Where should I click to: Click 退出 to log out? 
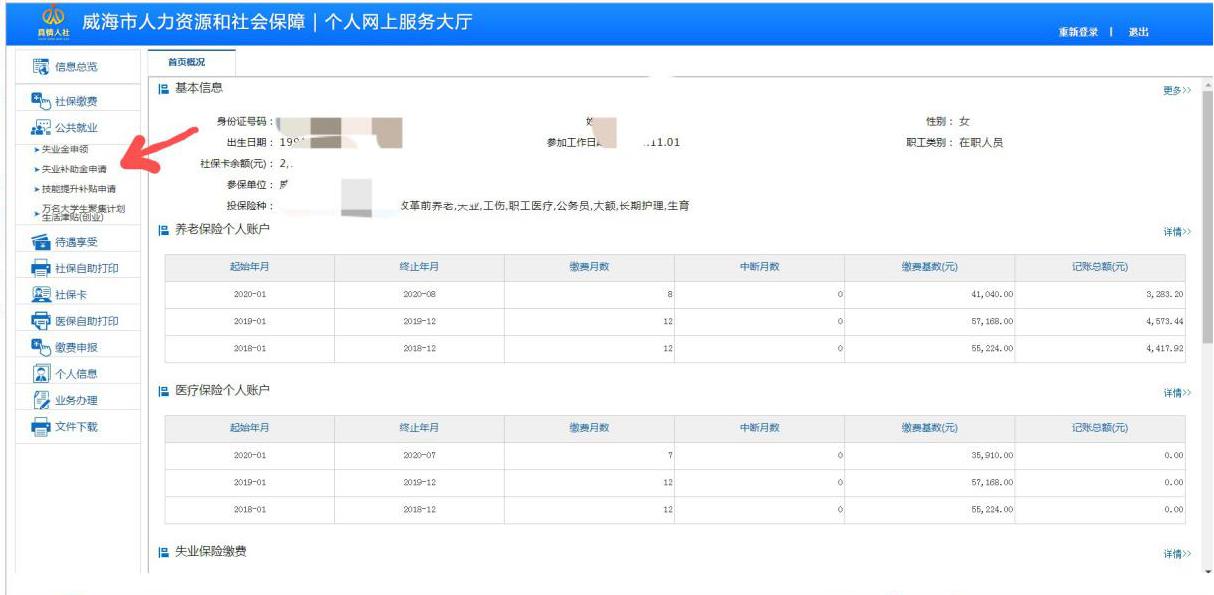point(1139,32)
